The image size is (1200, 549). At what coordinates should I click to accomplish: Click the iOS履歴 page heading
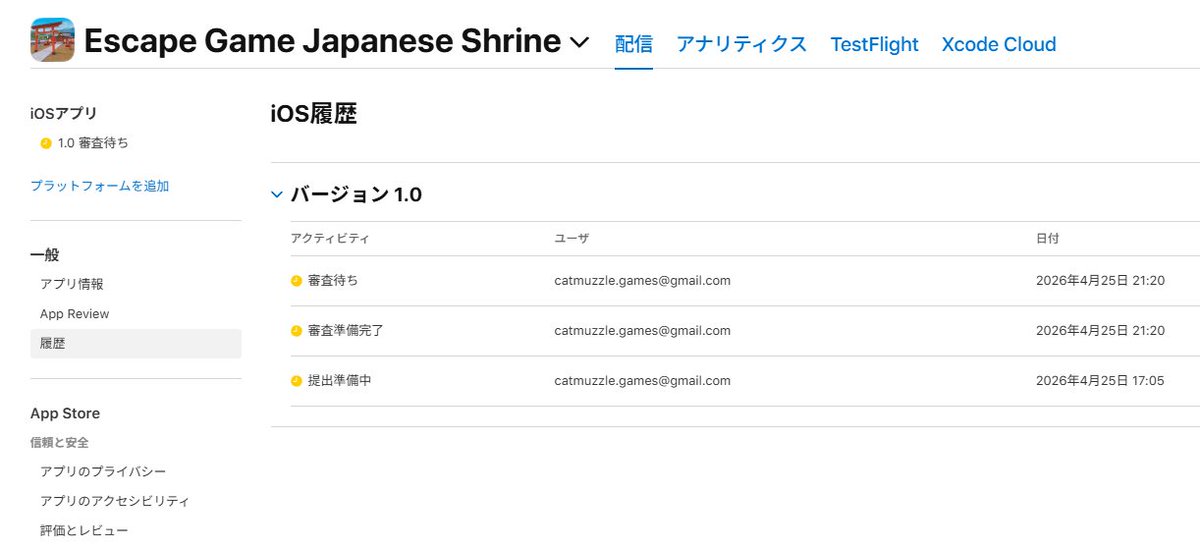click(x=314, y=114)
